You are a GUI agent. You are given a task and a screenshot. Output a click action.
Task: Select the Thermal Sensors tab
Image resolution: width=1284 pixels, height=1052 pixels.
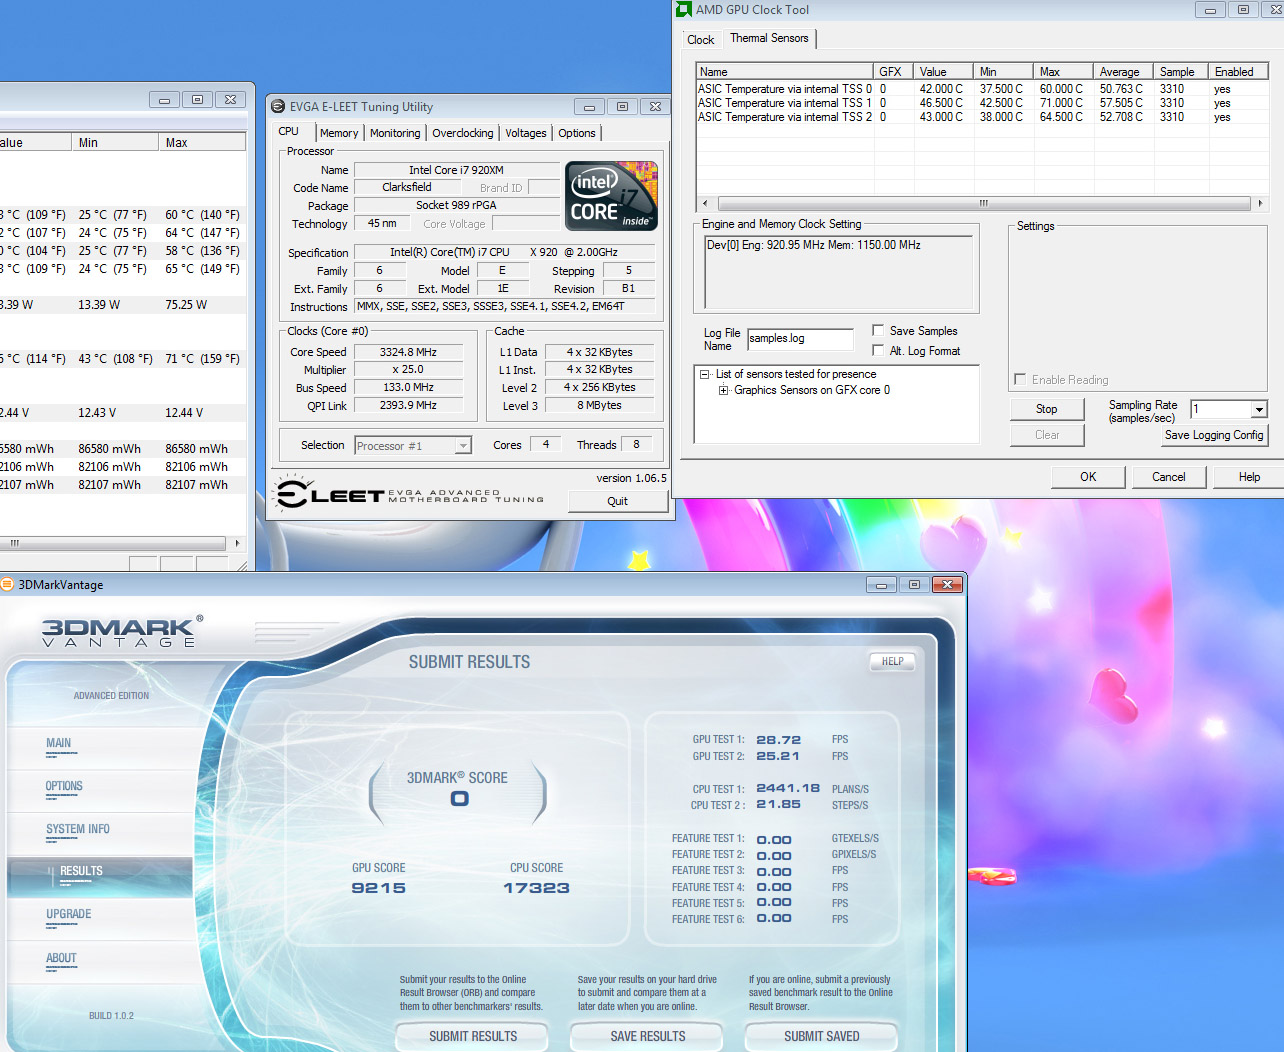click(769, 38)
